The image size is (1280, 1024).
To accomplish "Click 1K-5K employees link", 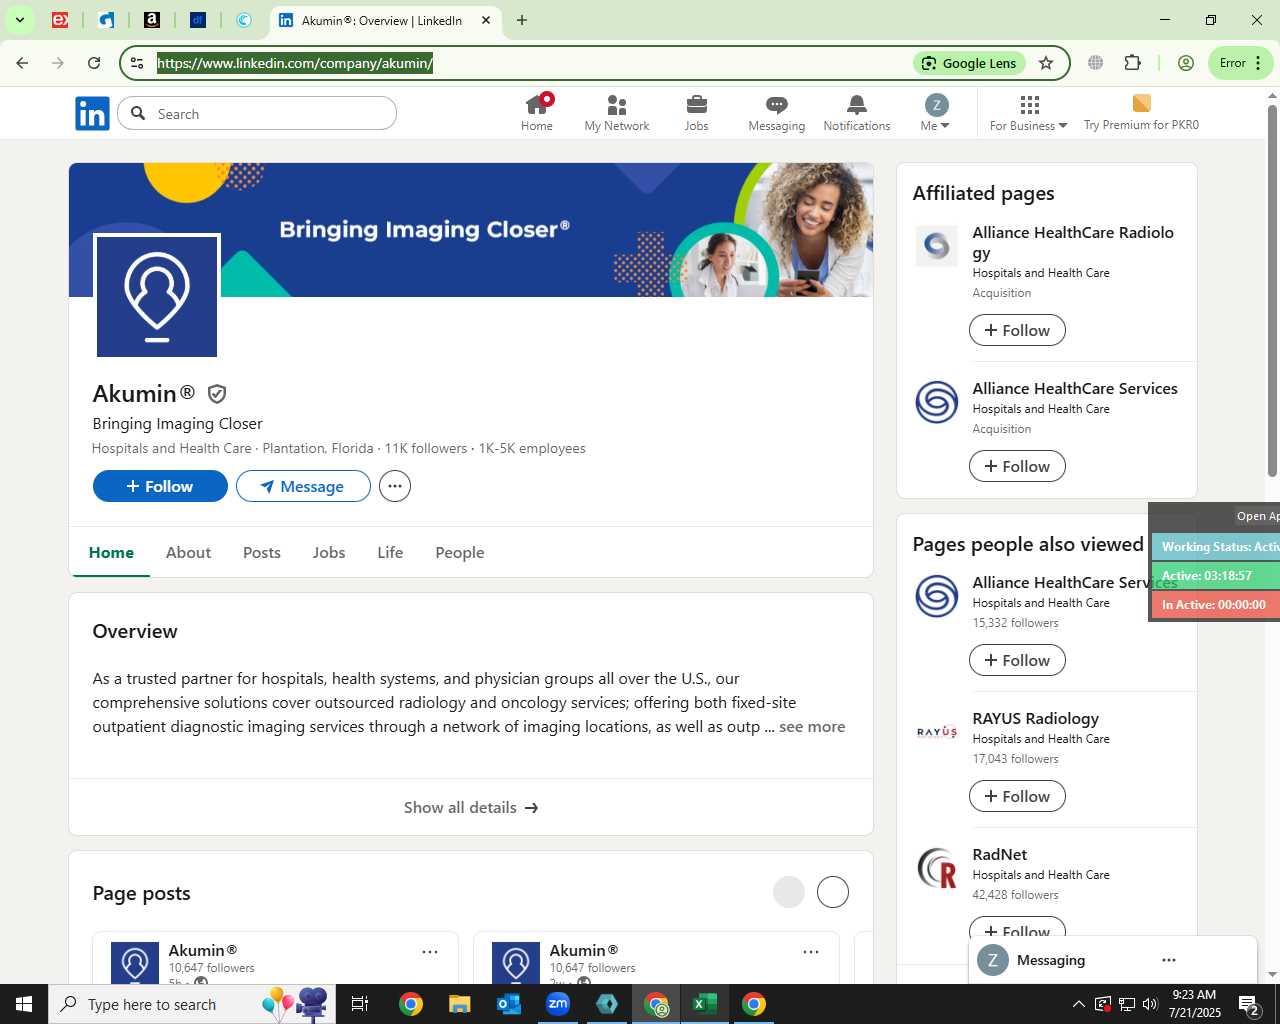I will [532, 448].
